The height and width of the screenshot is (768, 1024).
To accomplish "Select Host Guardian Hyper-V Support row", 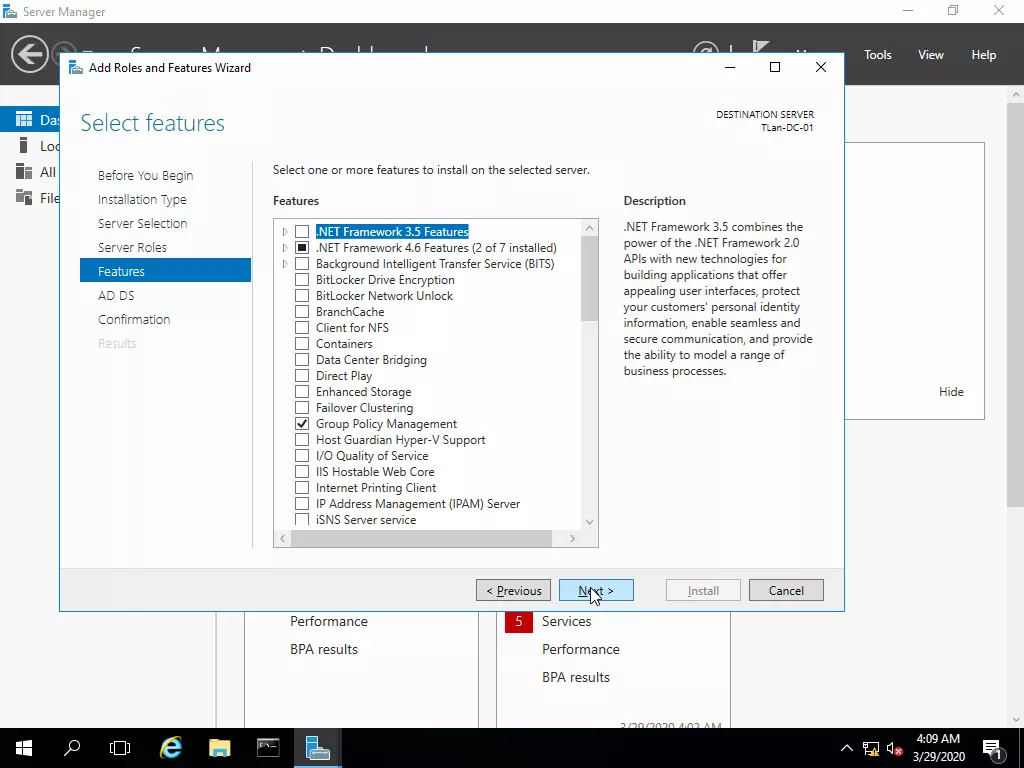I will pyautogui.click(x=400, y=440).
